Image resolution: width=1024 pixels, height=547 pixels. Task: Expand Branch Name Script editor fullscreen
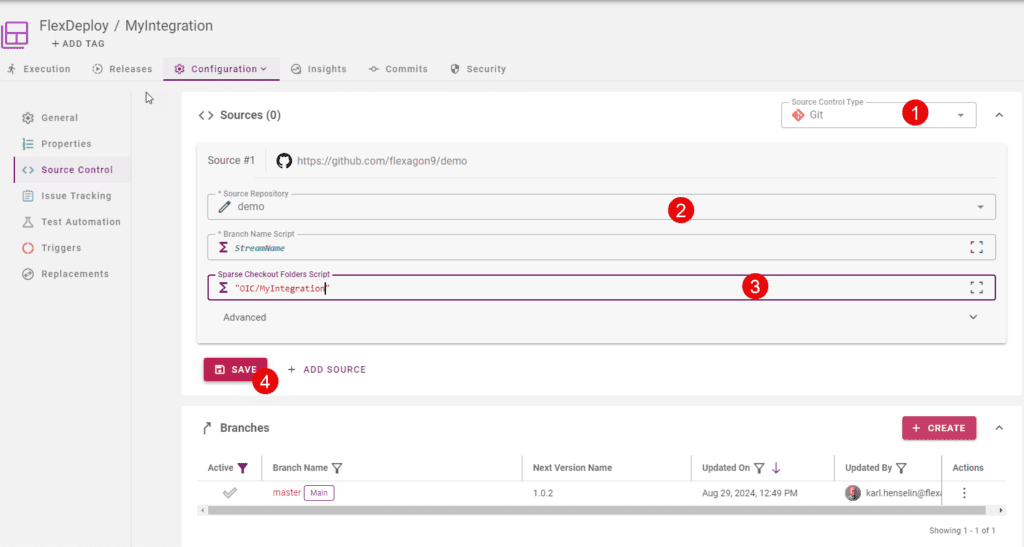point(976,247)
